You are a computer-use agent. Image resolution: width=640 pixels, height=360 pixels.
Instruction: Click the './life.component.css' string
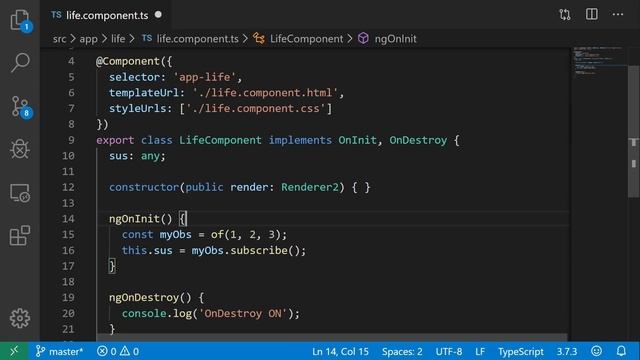[256, 109]
